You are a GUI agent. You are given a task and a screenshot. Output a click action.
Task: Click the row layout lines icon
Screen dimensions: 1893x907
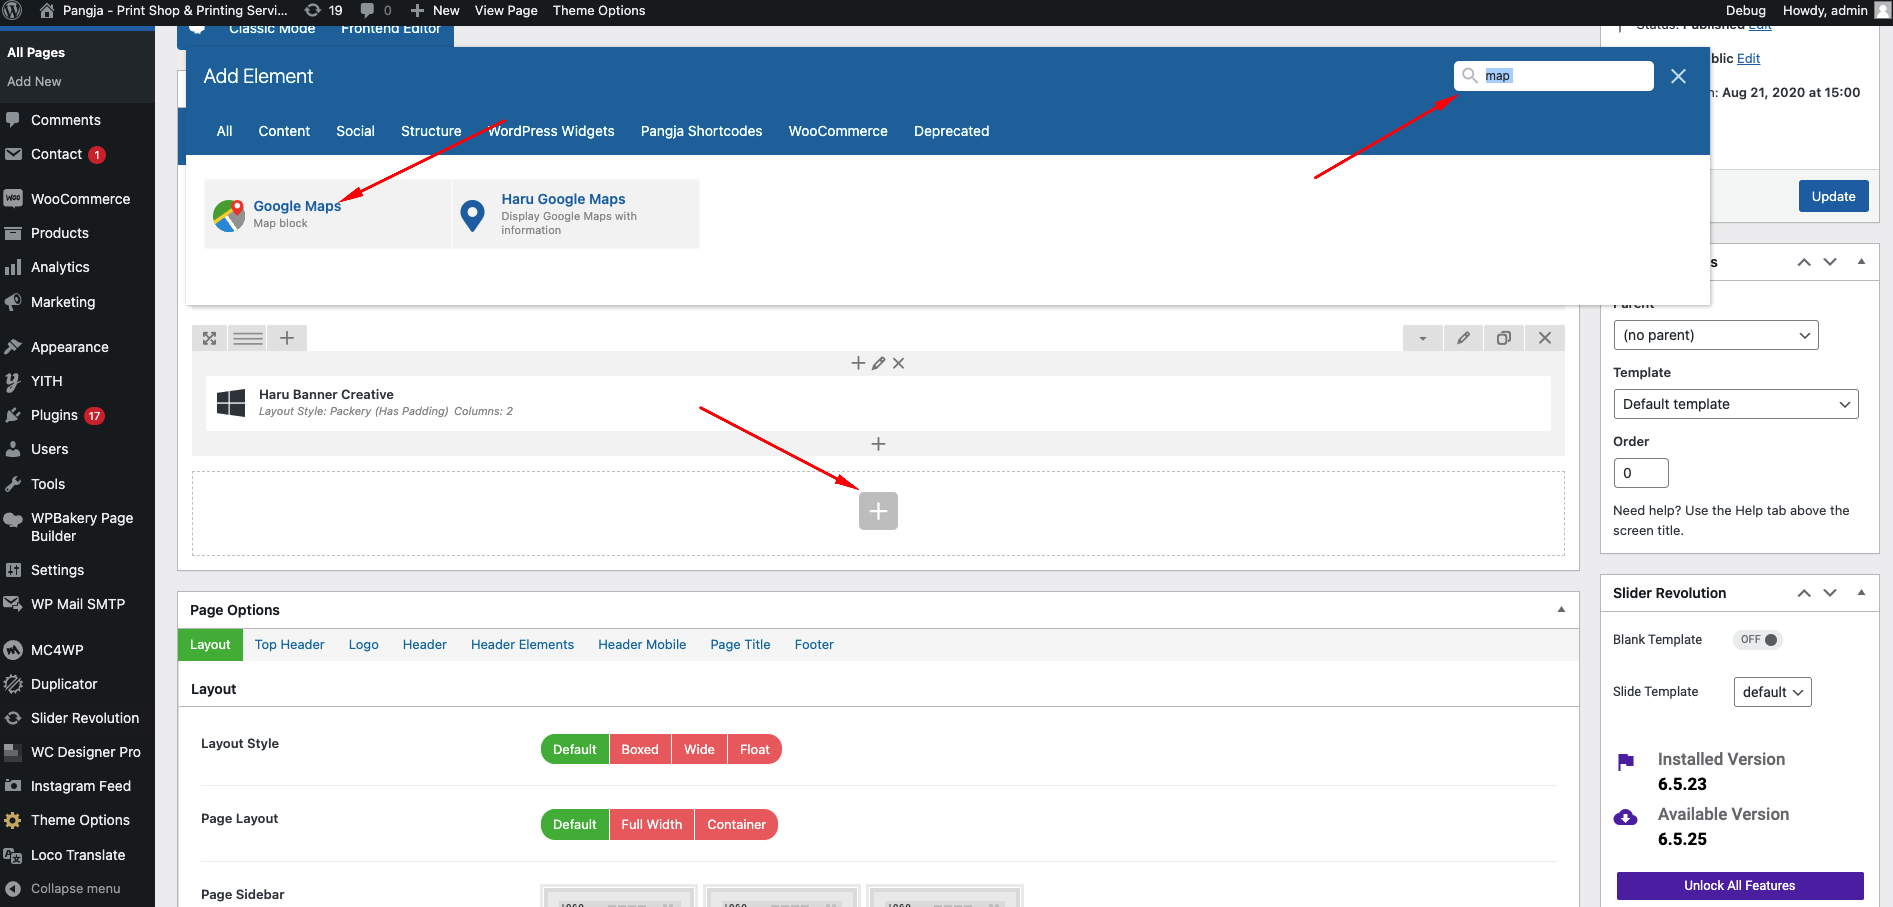click(248, 338)
